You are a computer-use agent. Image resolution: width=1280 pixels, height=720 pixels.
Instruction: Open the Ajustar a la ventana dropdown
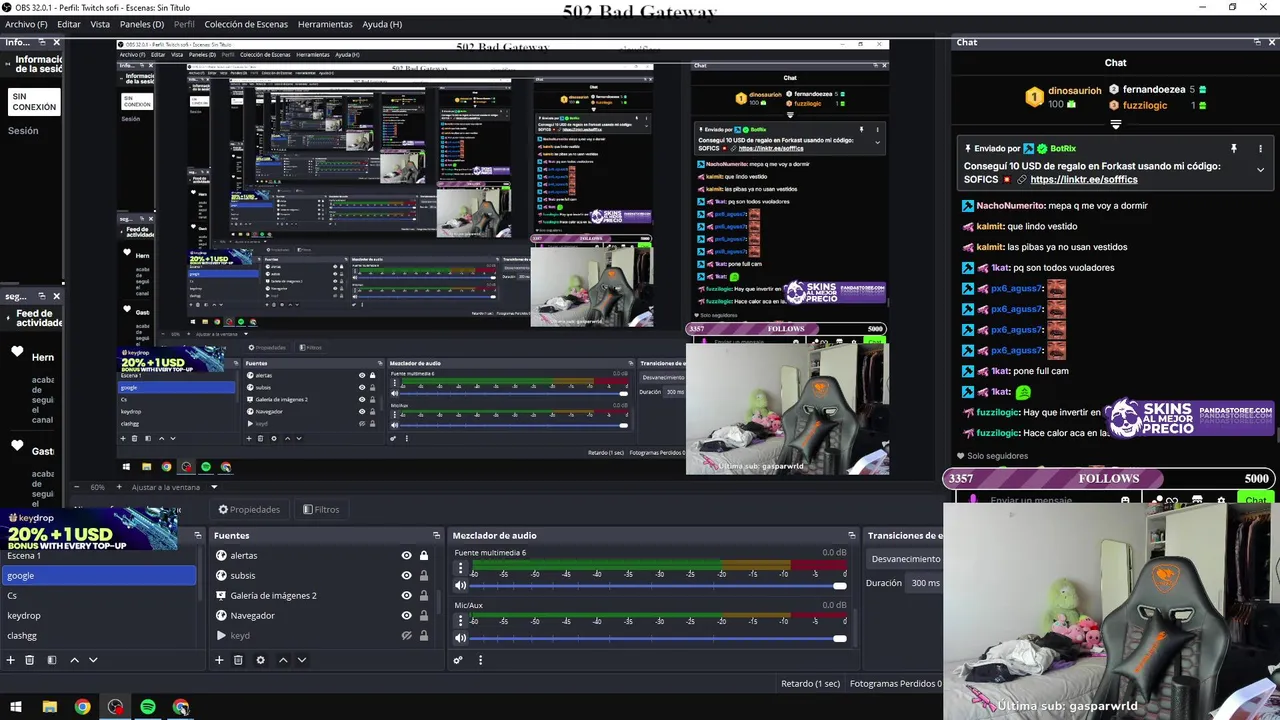click(x=174, y=487)
